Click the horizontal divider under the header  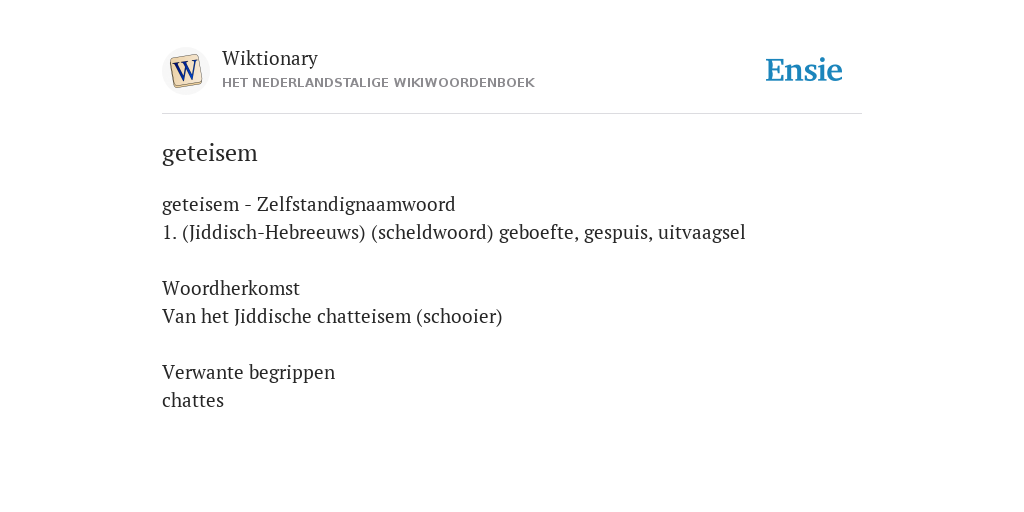pos(512,114)
